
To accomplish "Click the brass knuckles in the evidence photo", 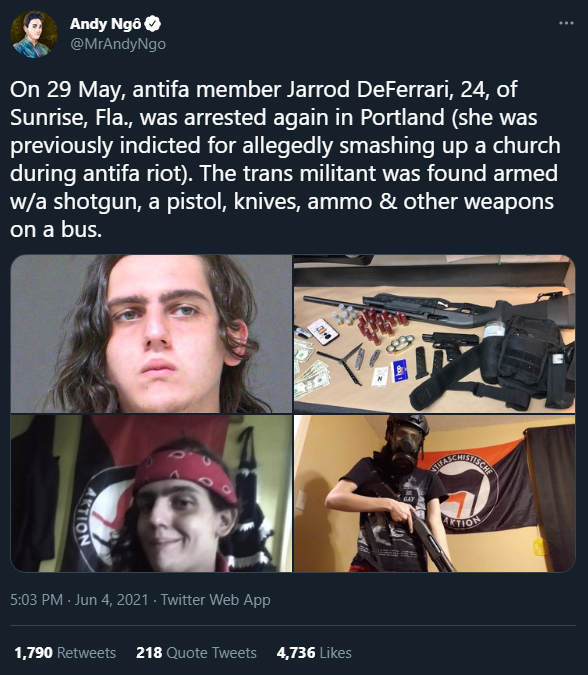I will (400, 344).
